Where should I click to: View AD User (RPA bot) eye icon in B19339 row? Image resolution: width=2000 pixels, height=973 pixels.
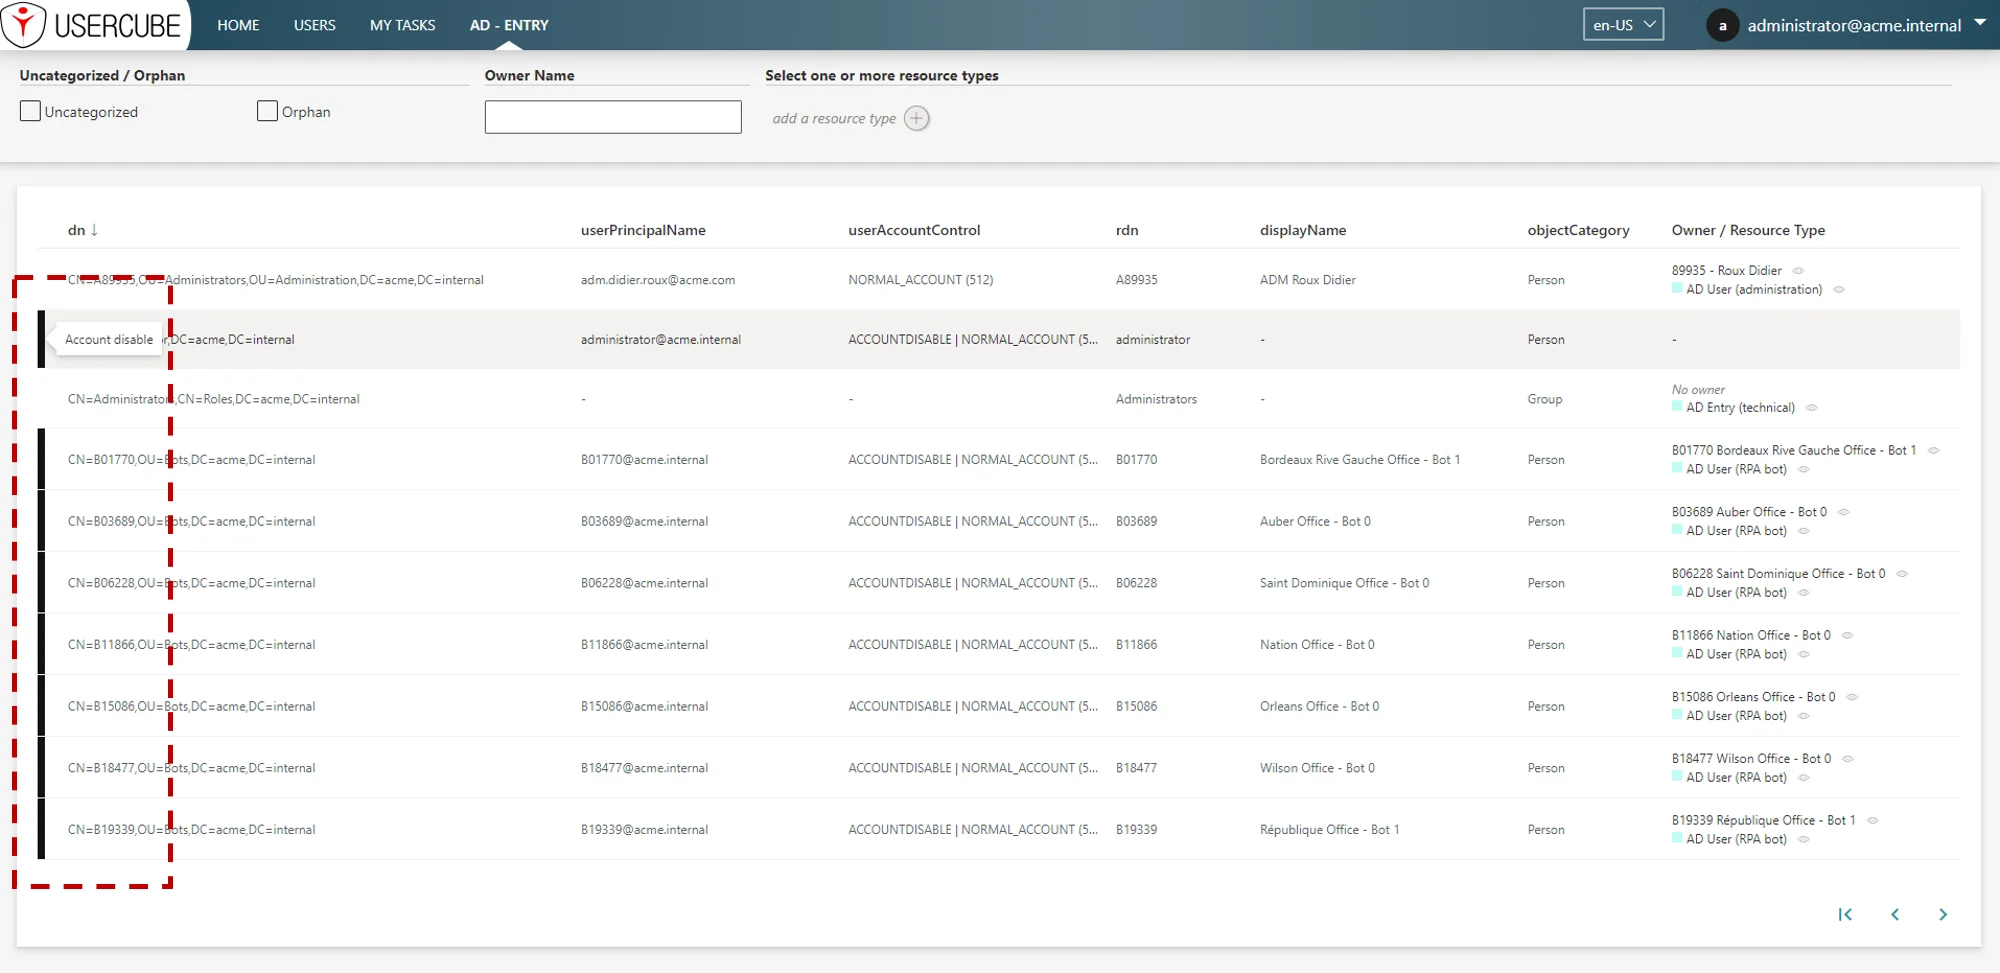1803,840
